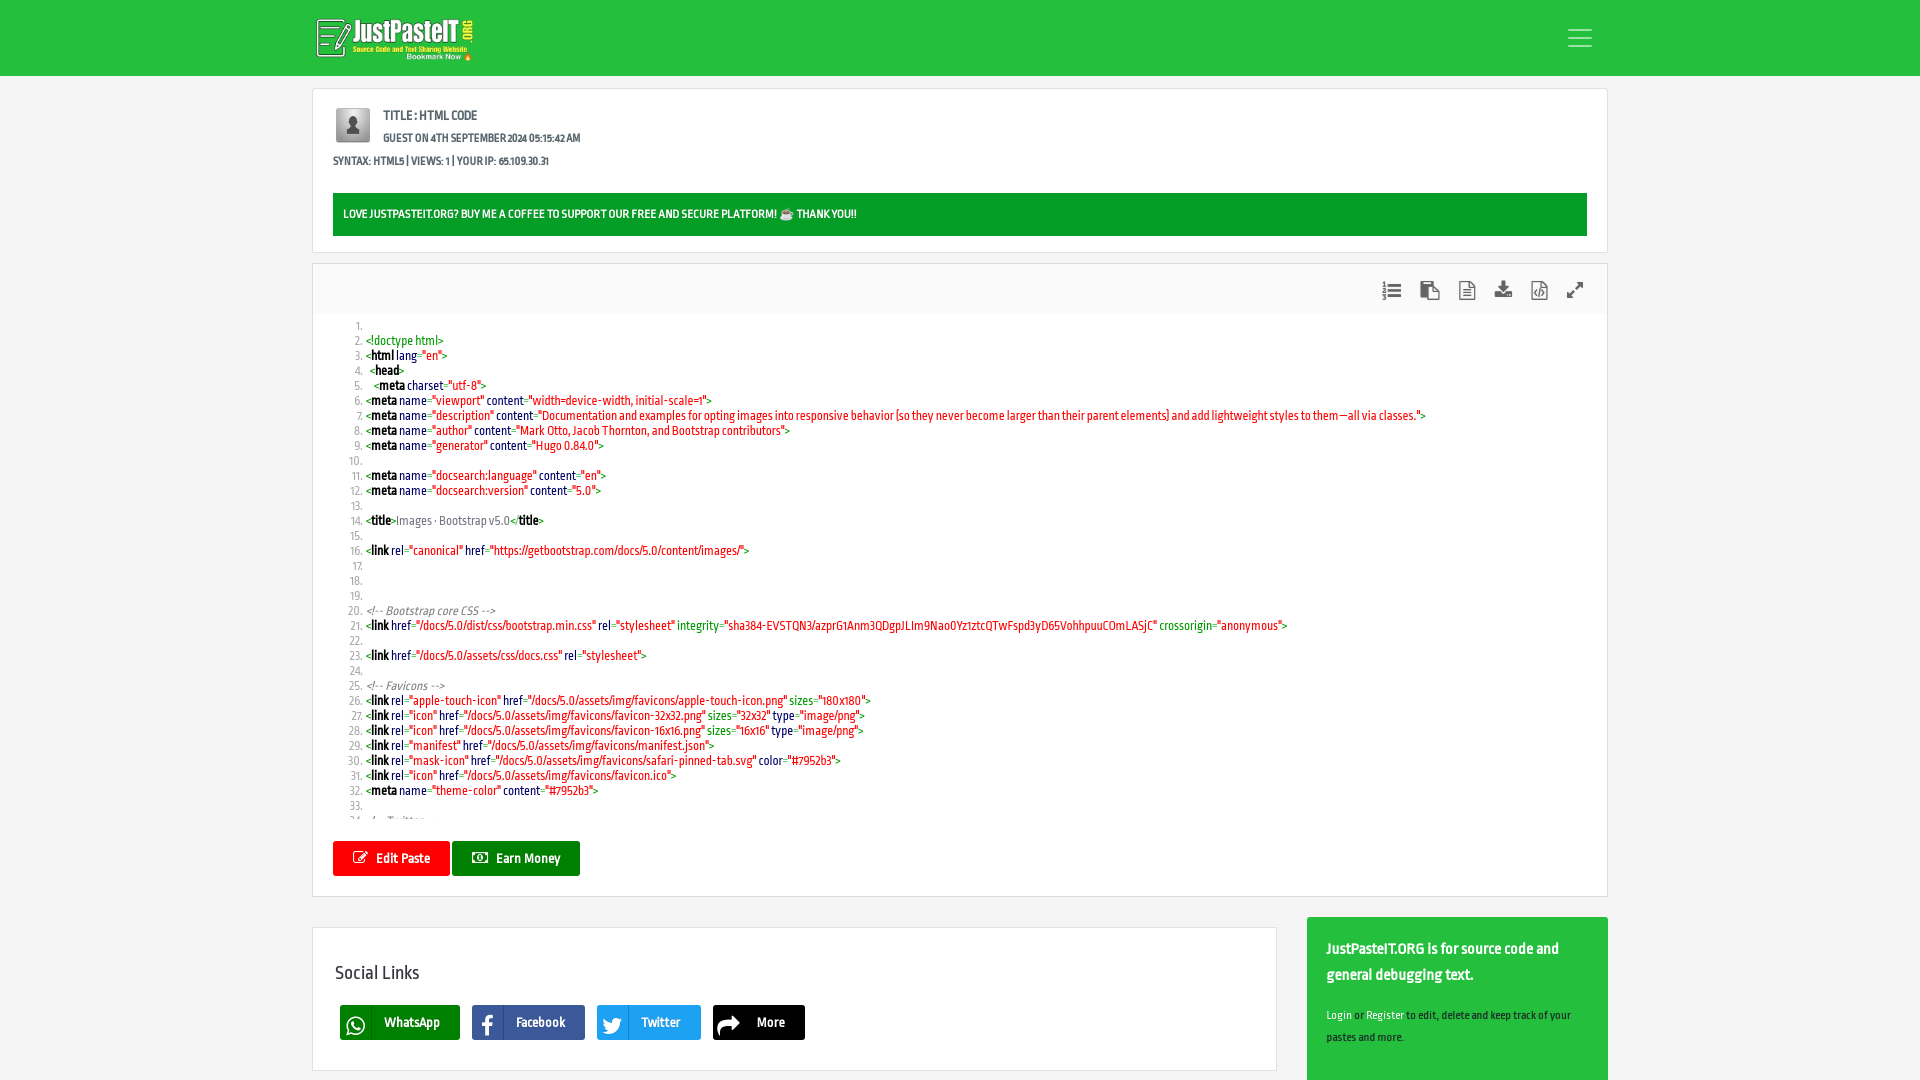
Task: Click the Bootstrap canonical href link
Action: tap(616, 550)
